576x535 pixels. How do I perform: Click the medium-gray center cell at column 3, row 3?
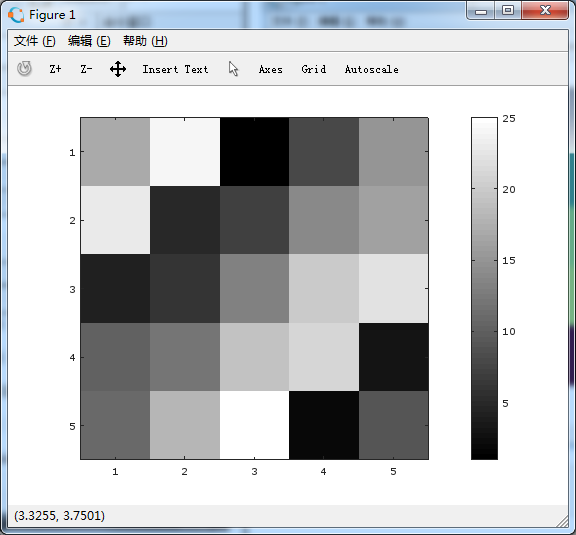(254, 288)
